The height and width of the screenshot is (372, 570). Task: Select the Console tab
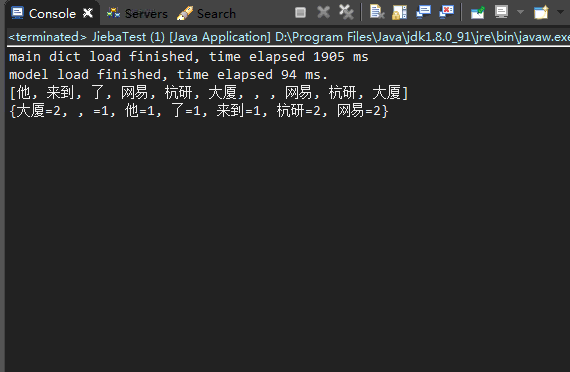click(52, 14)
